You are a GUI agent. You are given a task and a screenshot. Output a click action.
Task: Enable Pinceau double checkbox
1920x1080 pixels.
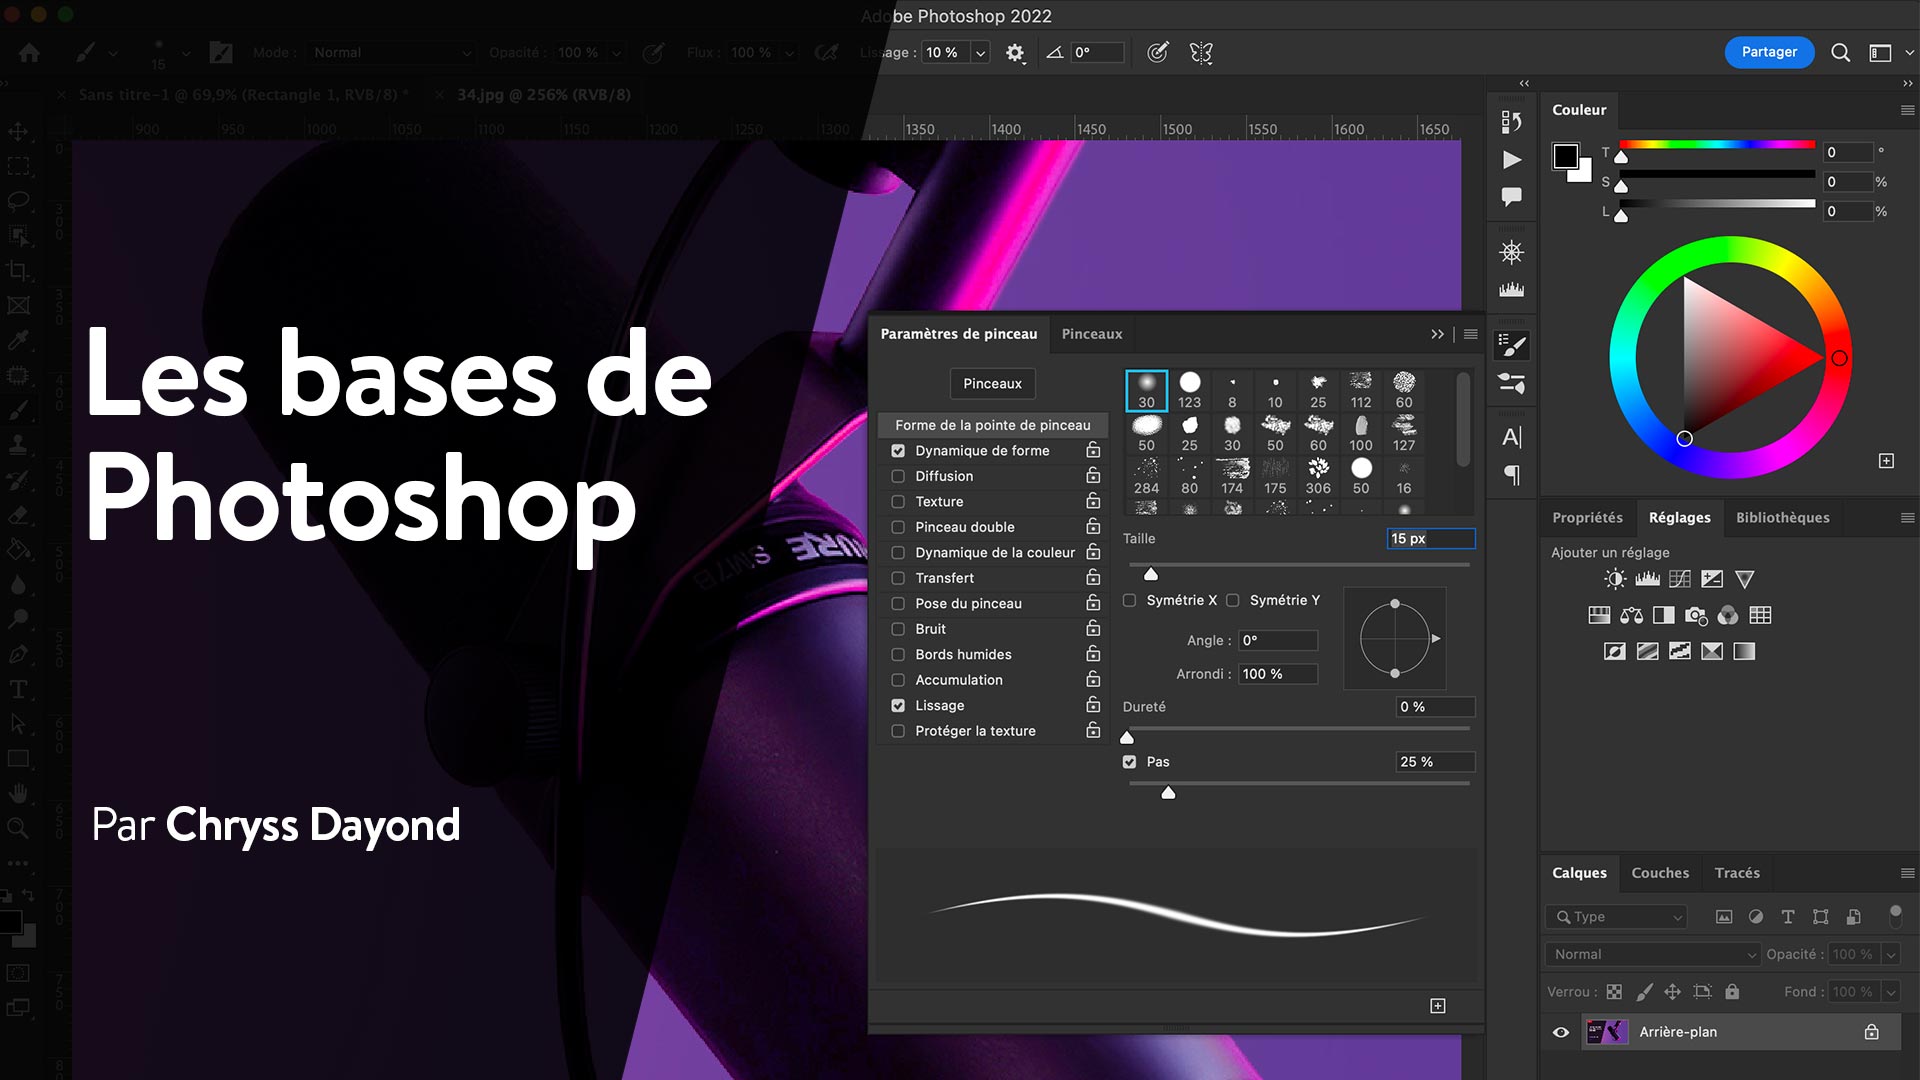(x=898, y=527)
